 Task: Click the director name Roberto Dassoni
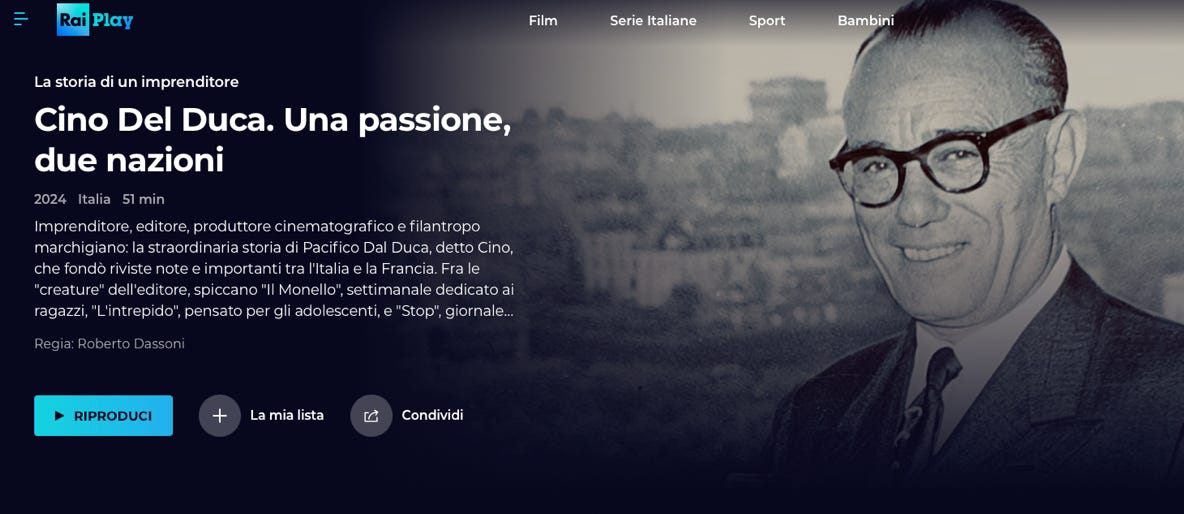pos(131,343)
